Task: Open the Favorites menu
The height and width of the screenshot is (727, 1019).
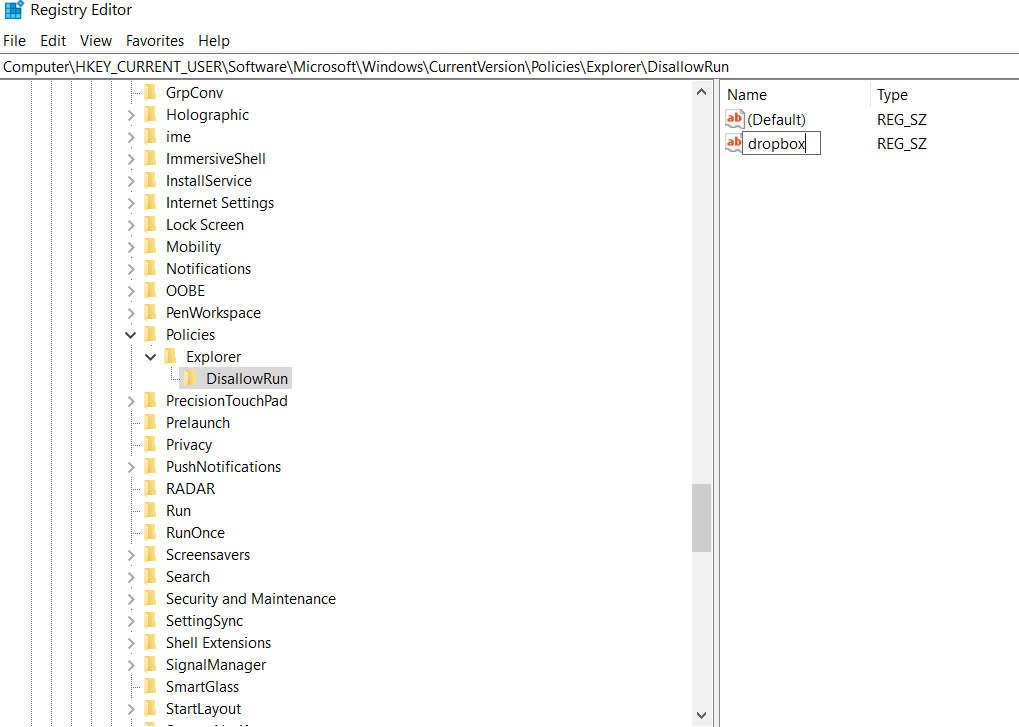Action: click(155, 40)
